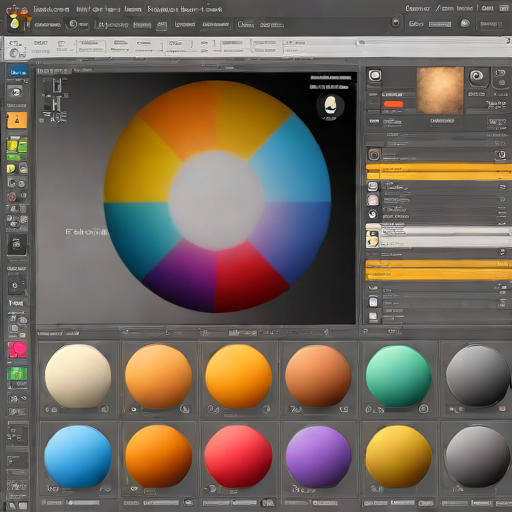The height and width of the screenshot is (512, 512).
Task: Click the orange square icon in left toolbar
Action: click(x=17, y=120)
